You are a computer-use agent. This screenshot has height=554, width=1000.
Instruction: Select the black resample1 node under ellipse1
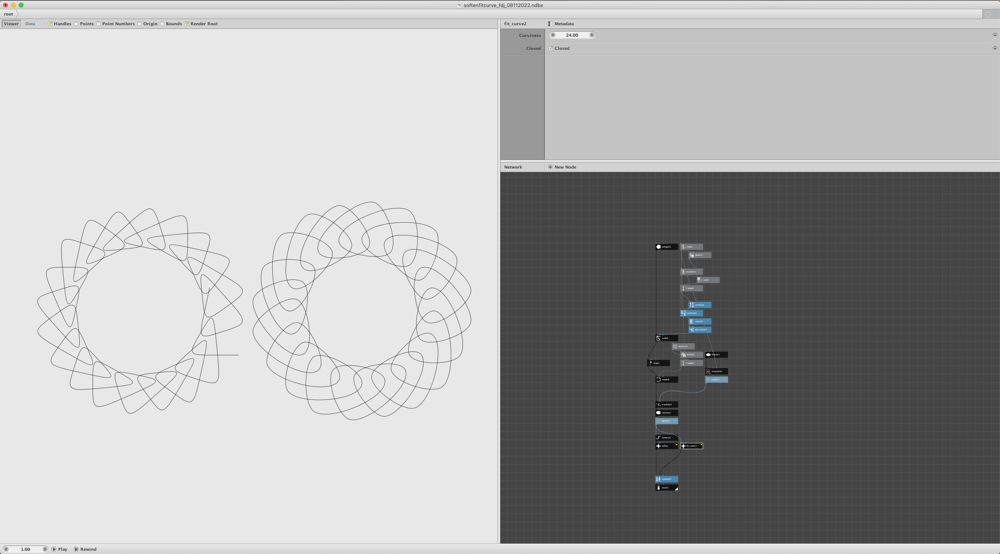716,371
